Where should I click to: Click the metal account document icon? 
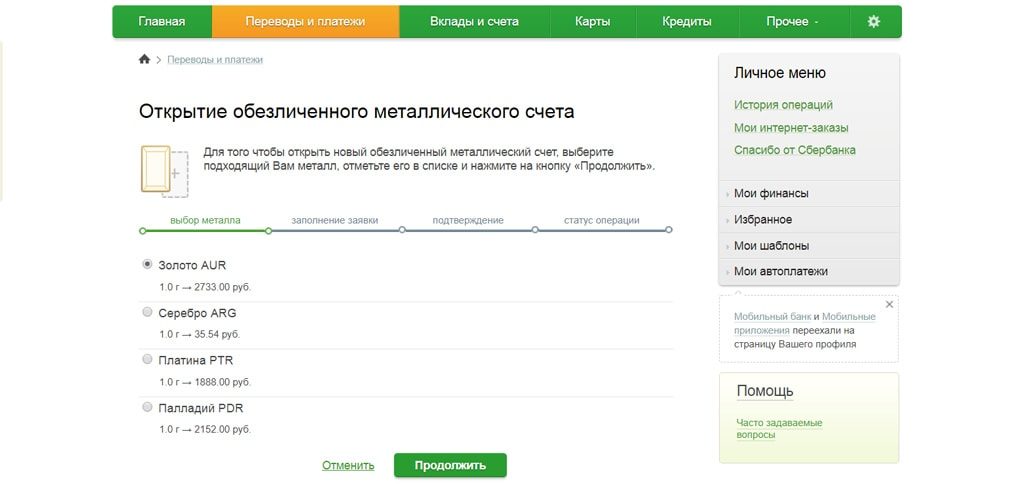click(x=161, y=169)
